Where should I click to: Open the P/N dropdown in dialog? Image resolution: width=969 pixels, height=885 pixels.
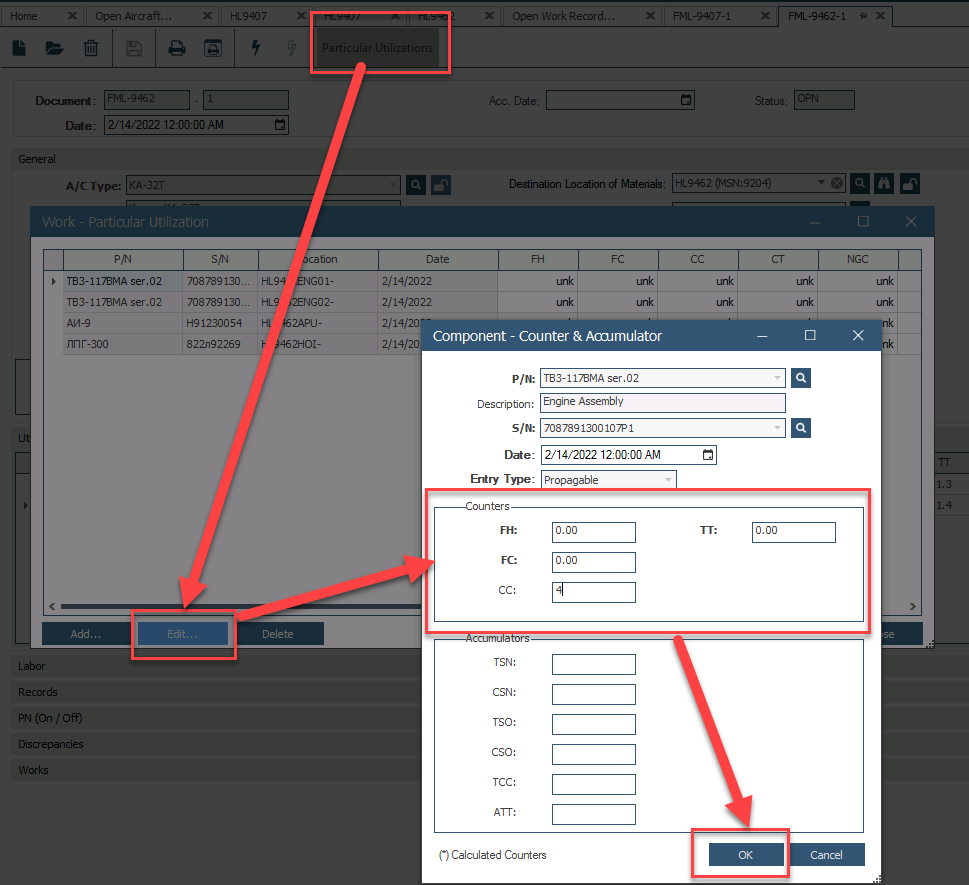(x=777, y=378)
